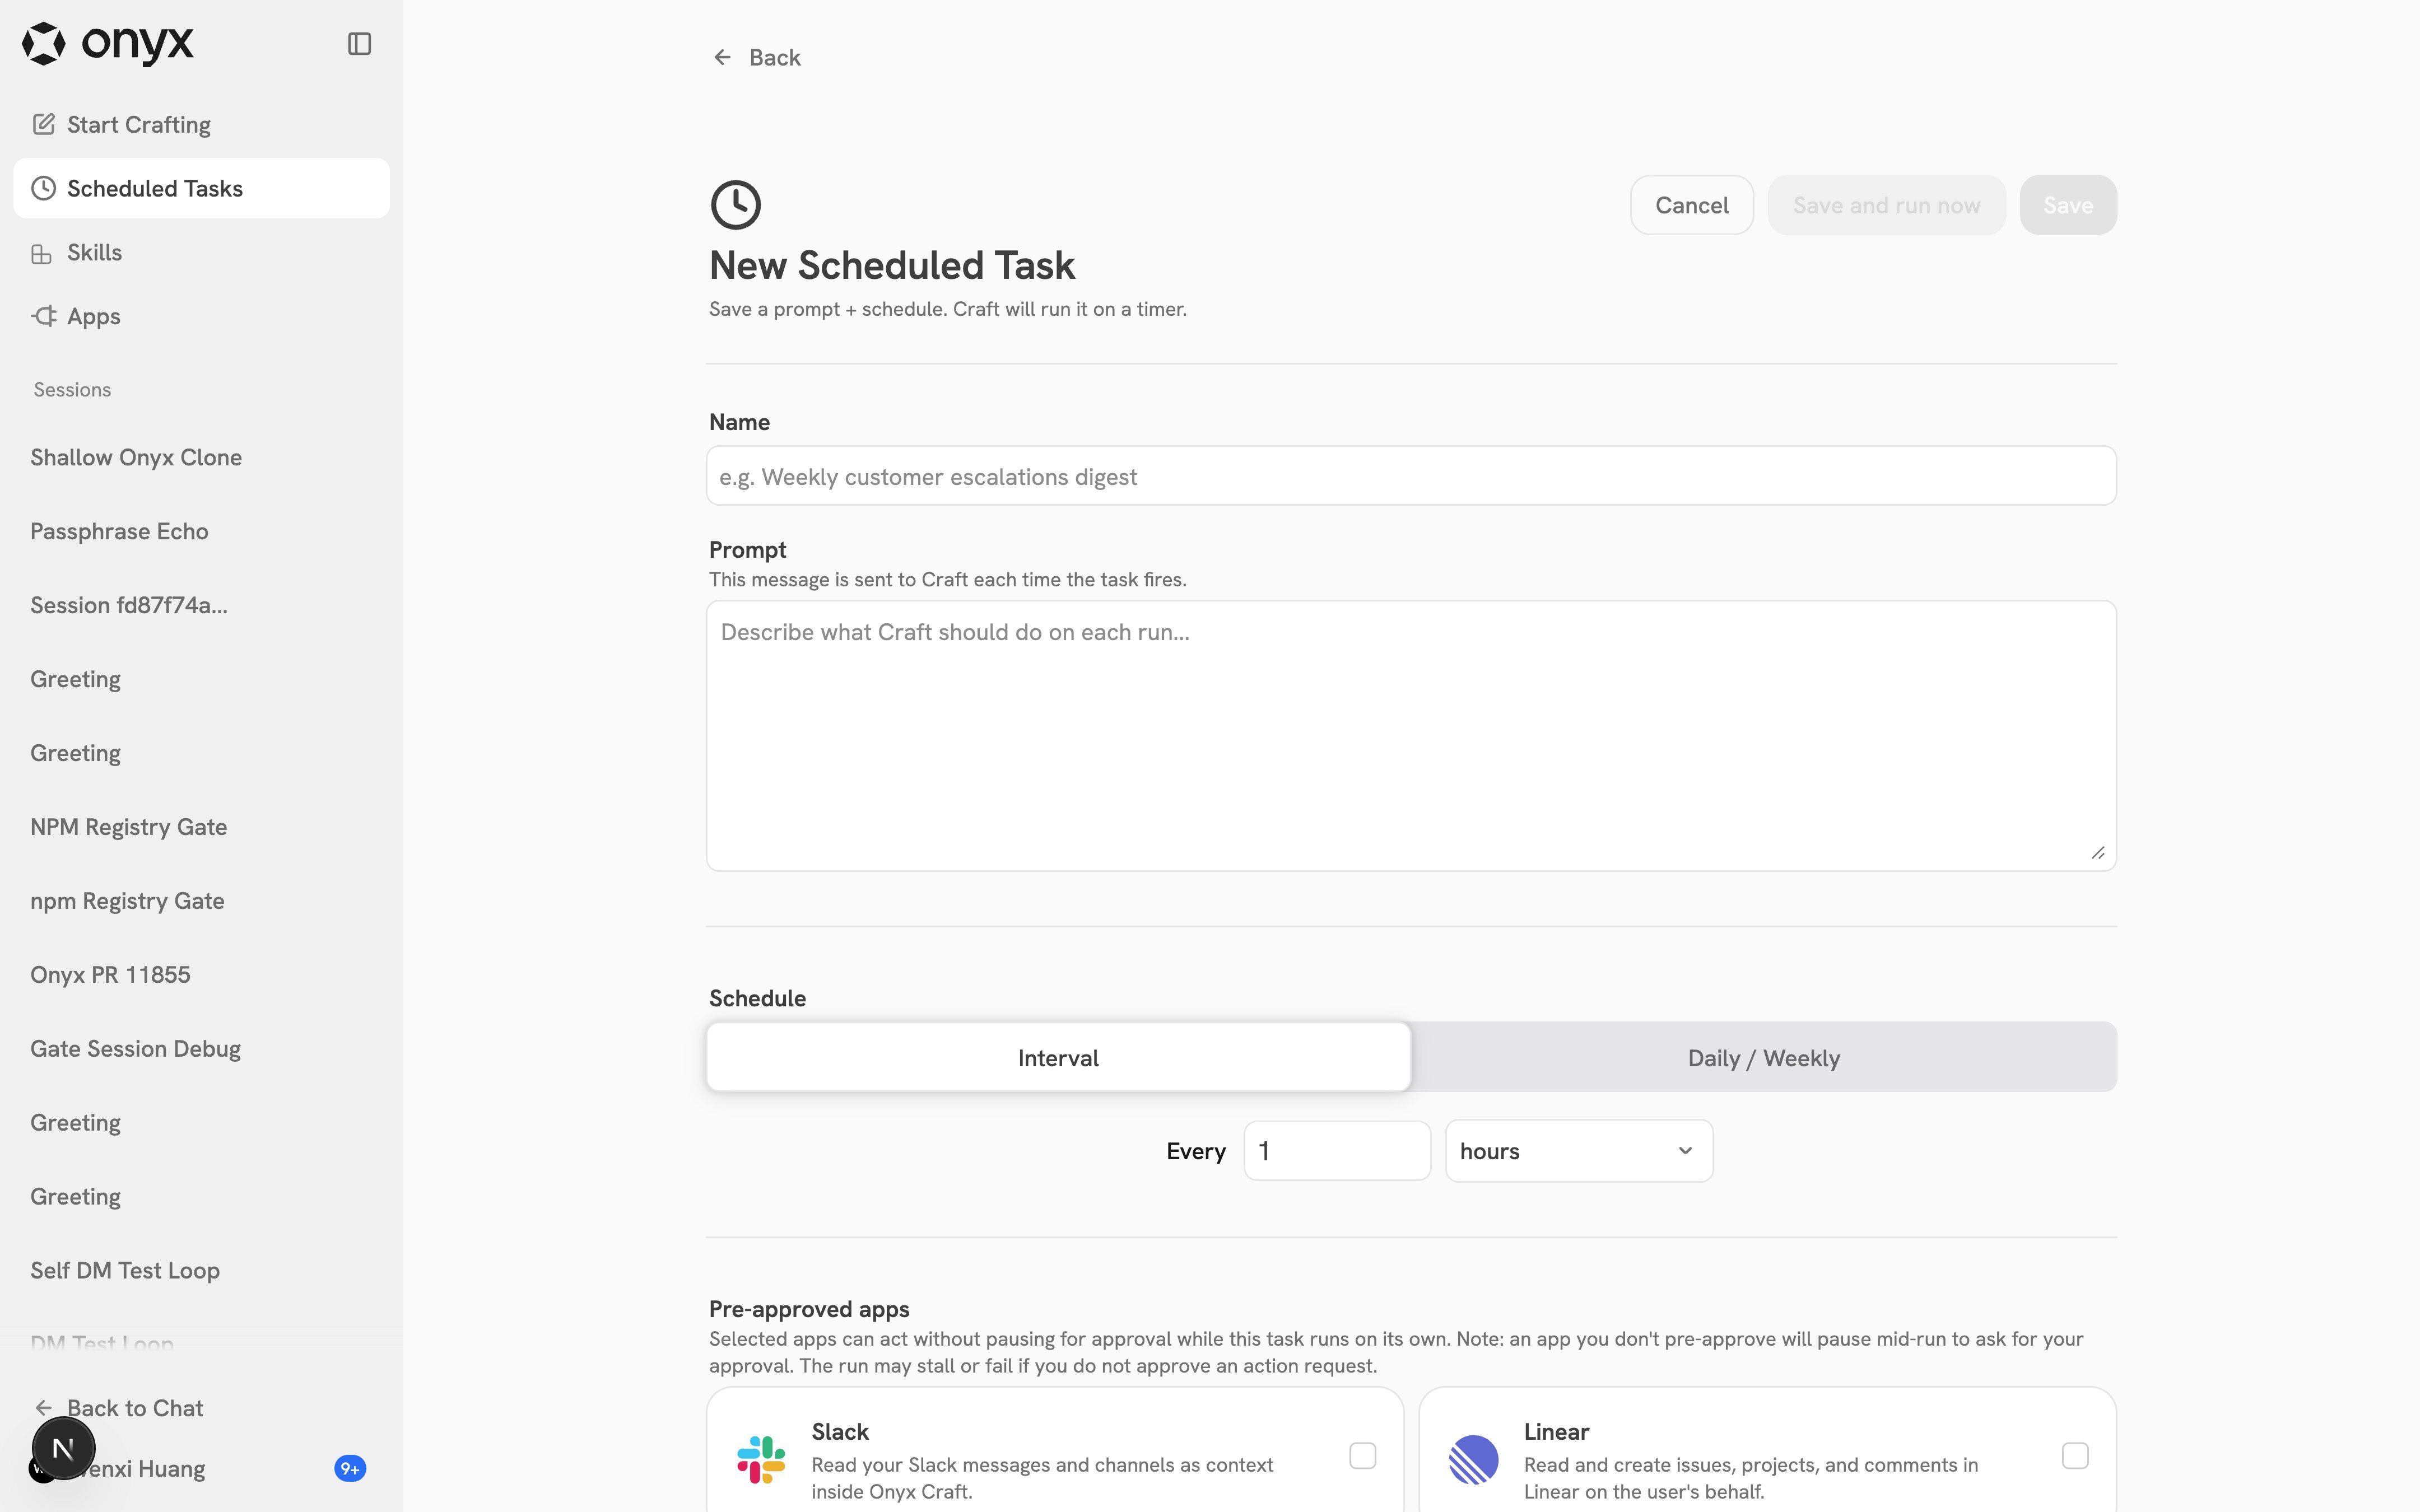The width and height of the screenshot is (2420, 1512).
Task: Open the hours interval unit dropdown
Action: (1578, 1151)
